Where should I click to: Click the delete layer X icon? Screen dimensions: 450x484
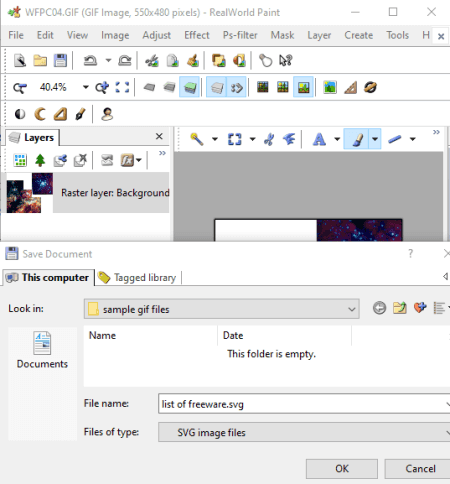pos(80,160)
